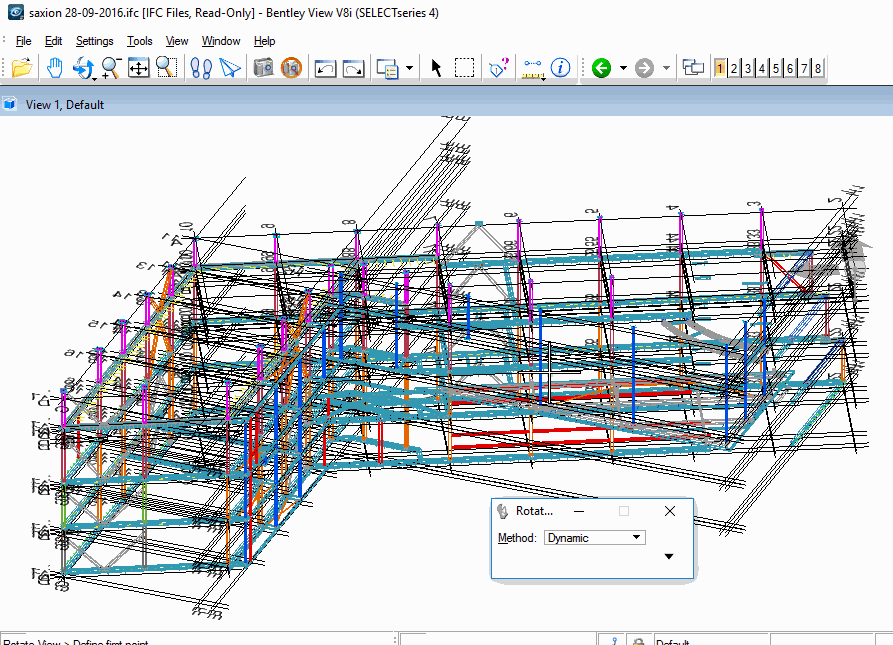Click the green Back arrow button
This screenshot has height=645, width=893.
coord(601,68)
